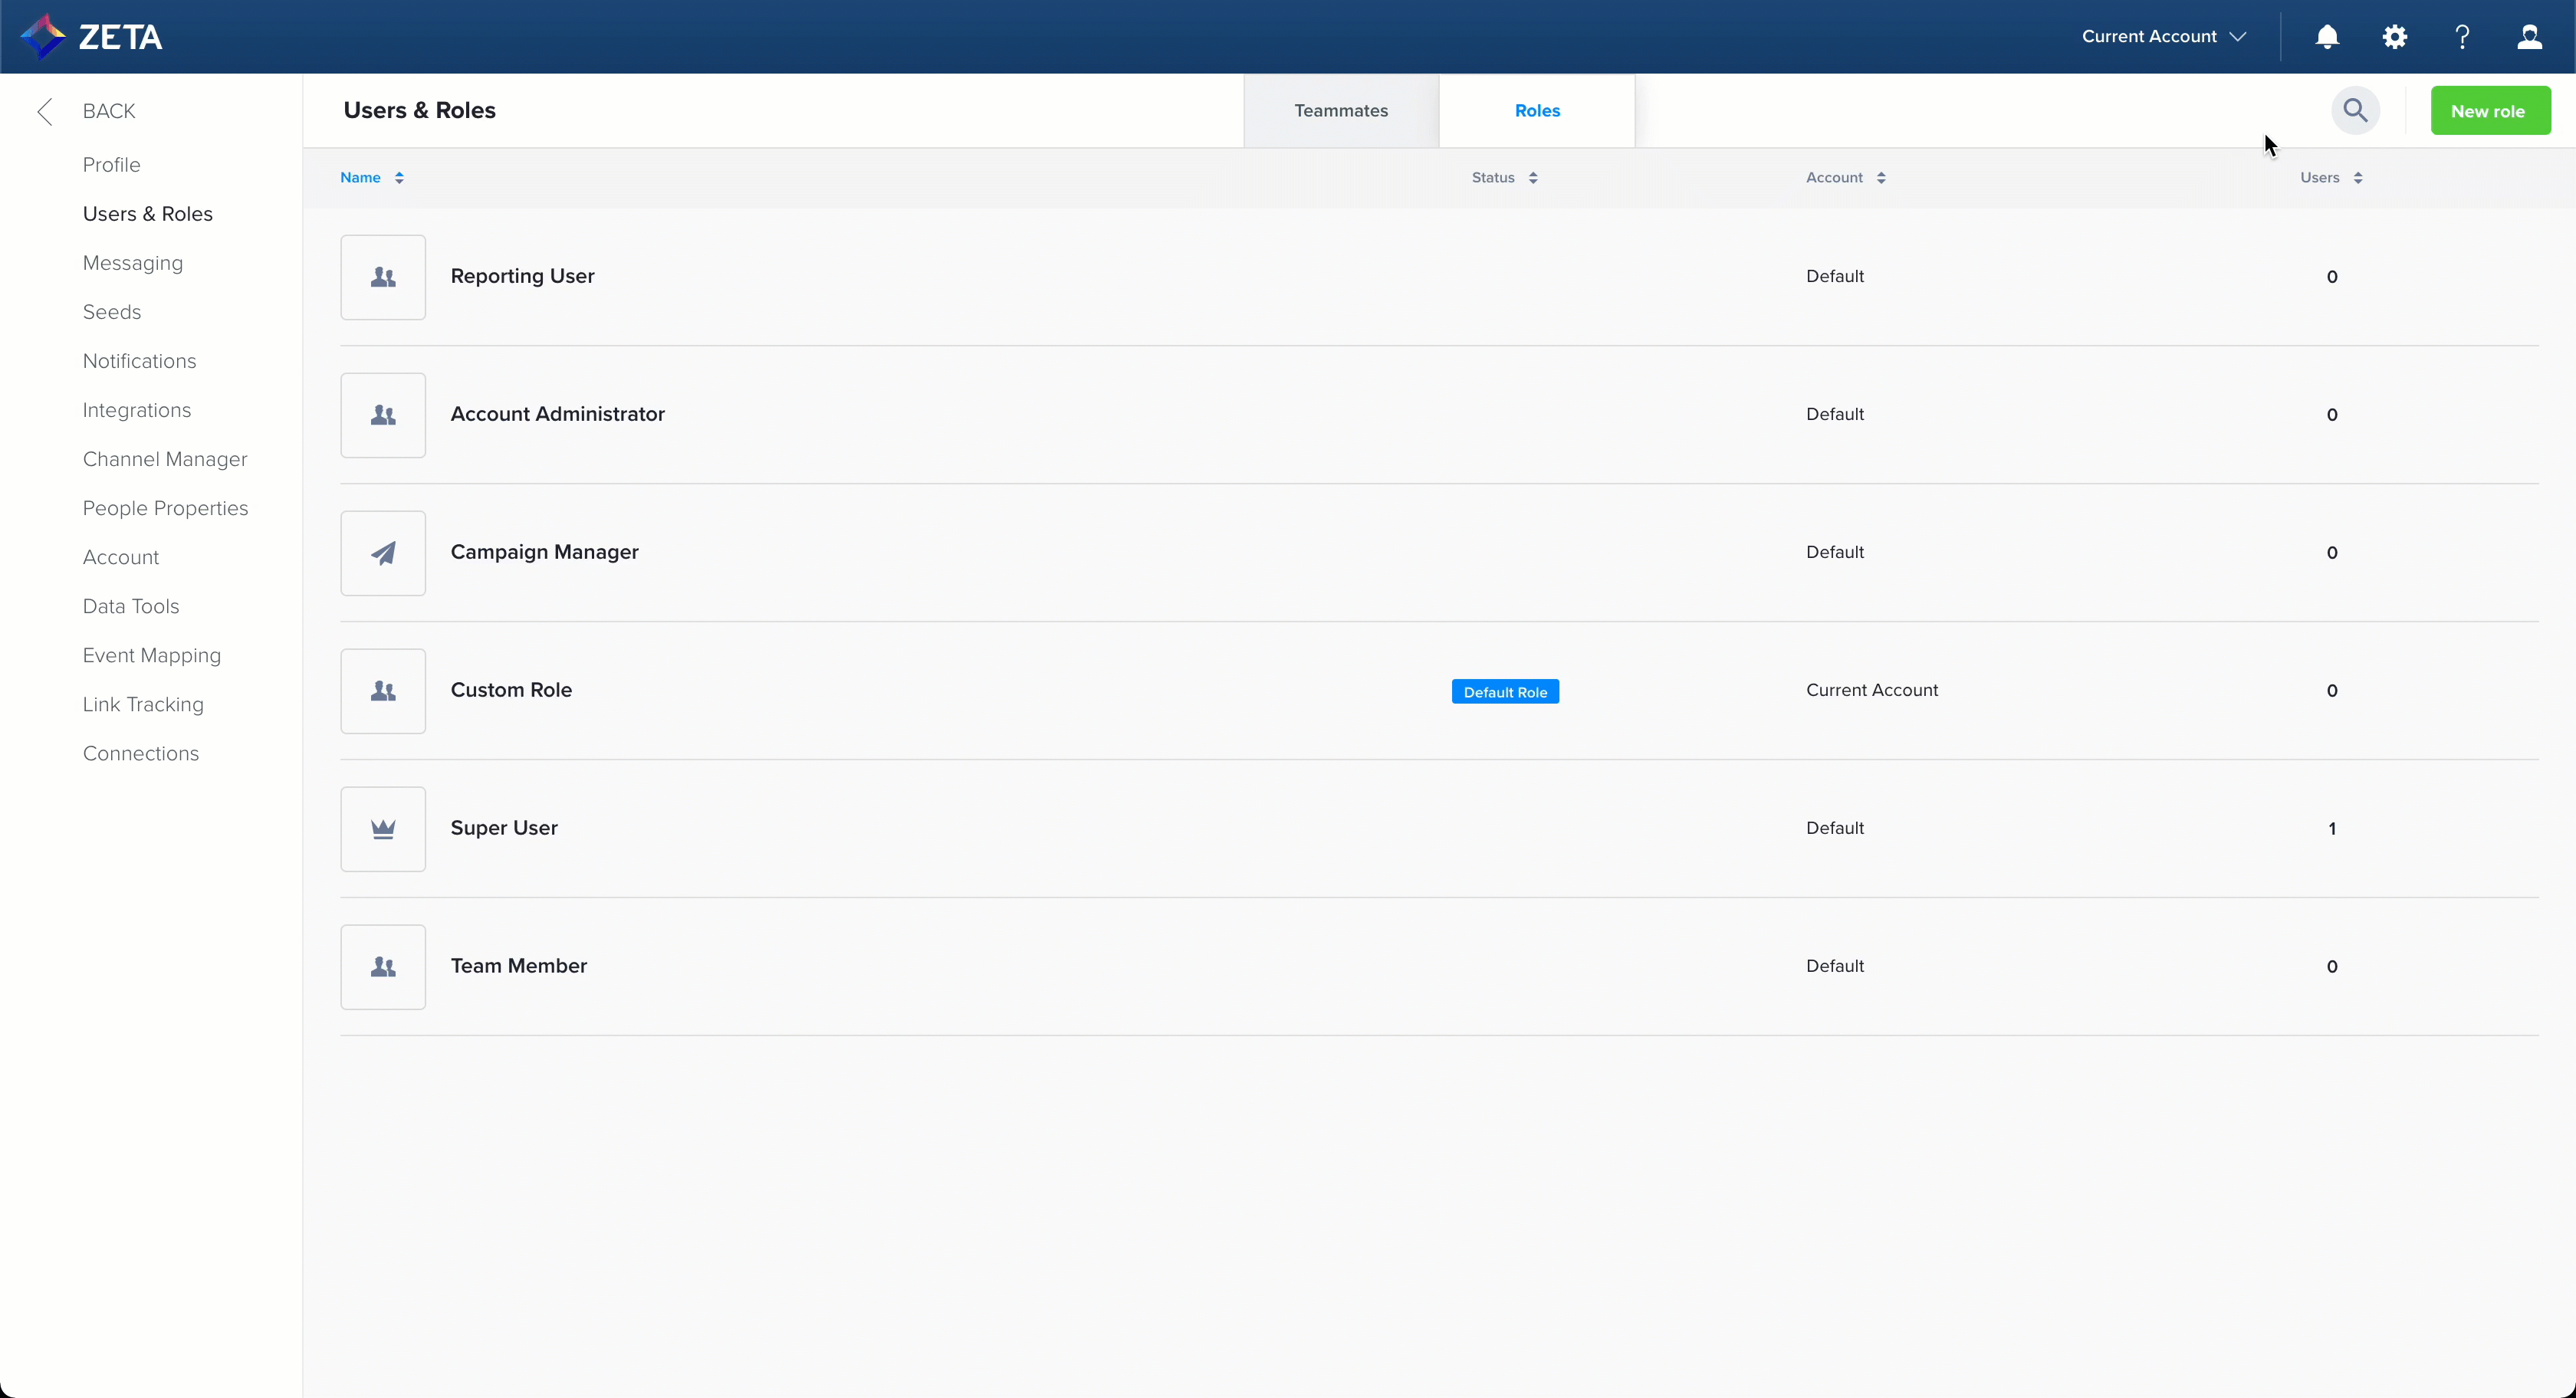Viewport: 2576px width, 1398px height.
Task: Open the notifications bell icon
Action: (2327, 37)
